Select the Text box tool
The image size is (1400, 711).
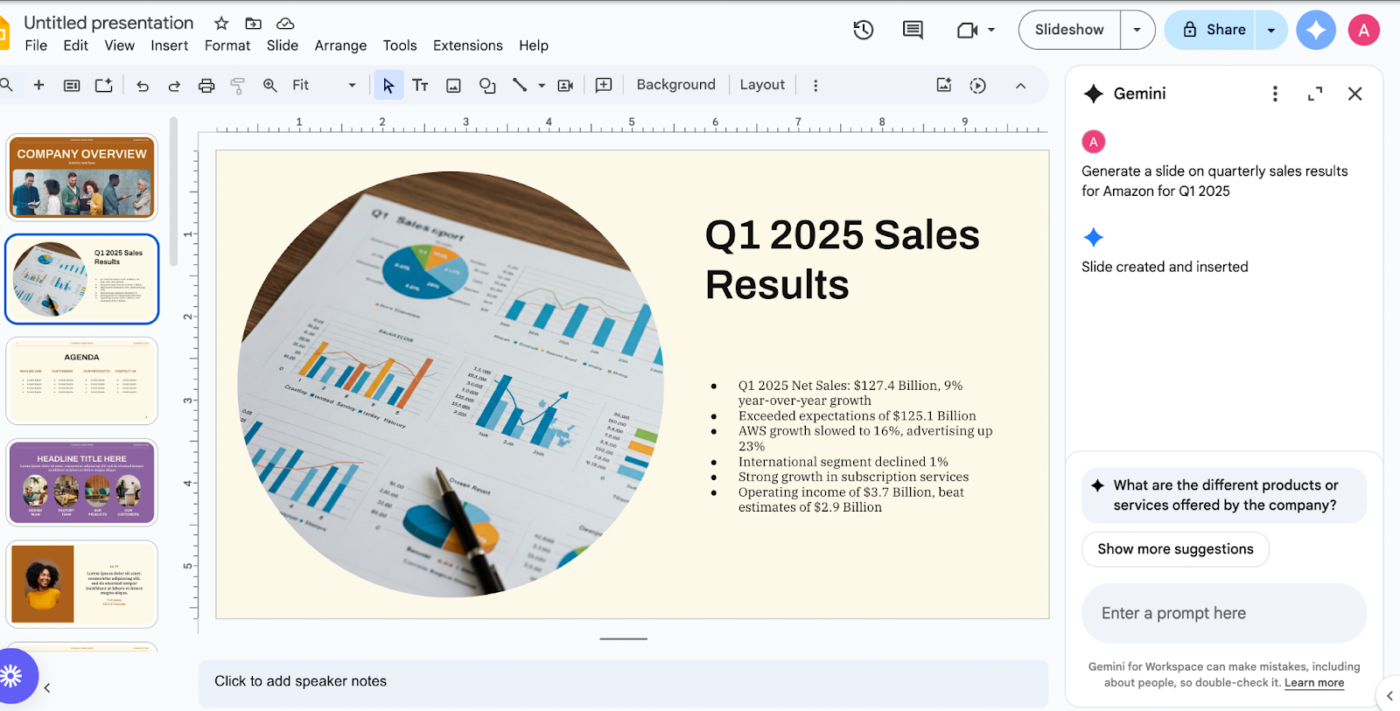[420, 85]
